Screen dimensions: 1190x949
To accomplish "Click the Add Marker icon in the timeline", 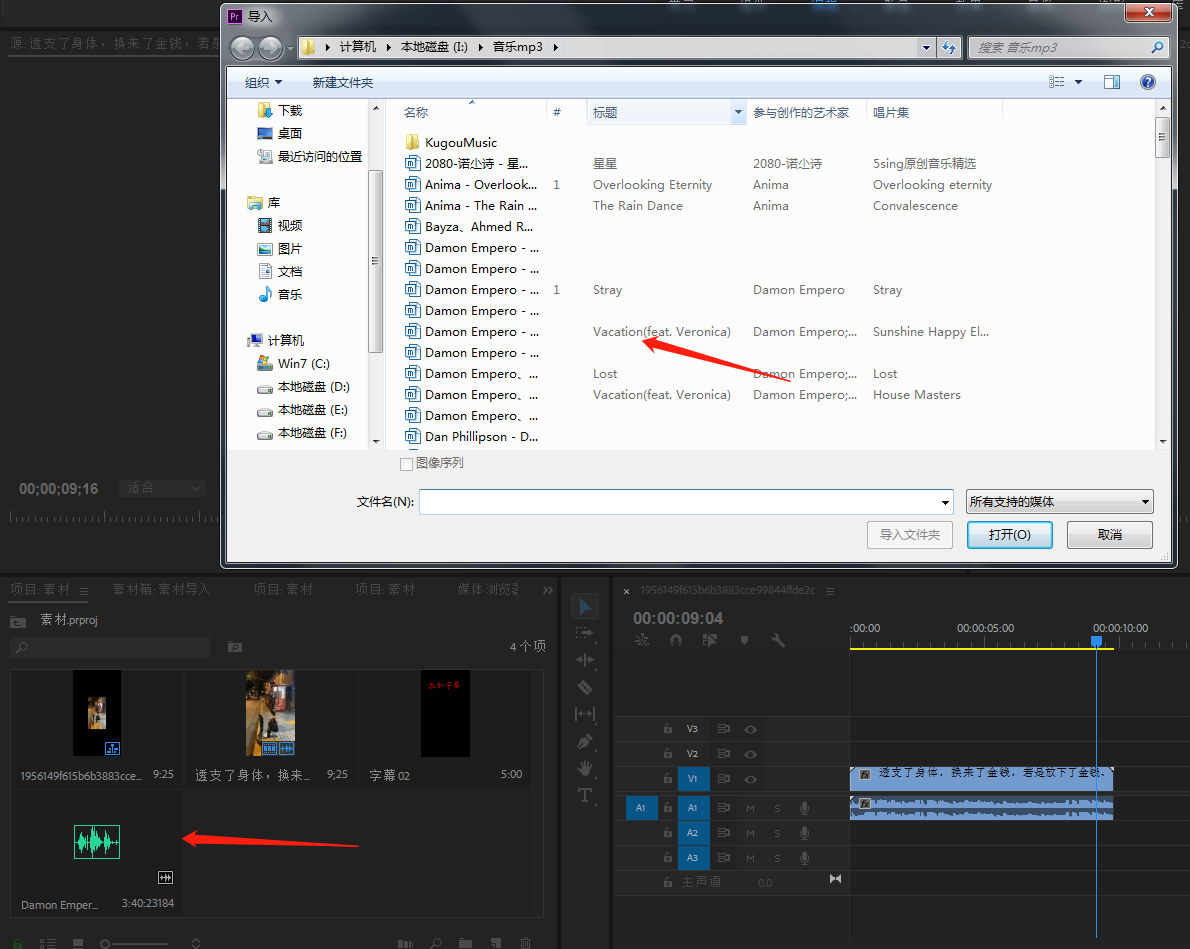I will pos(744,640).
